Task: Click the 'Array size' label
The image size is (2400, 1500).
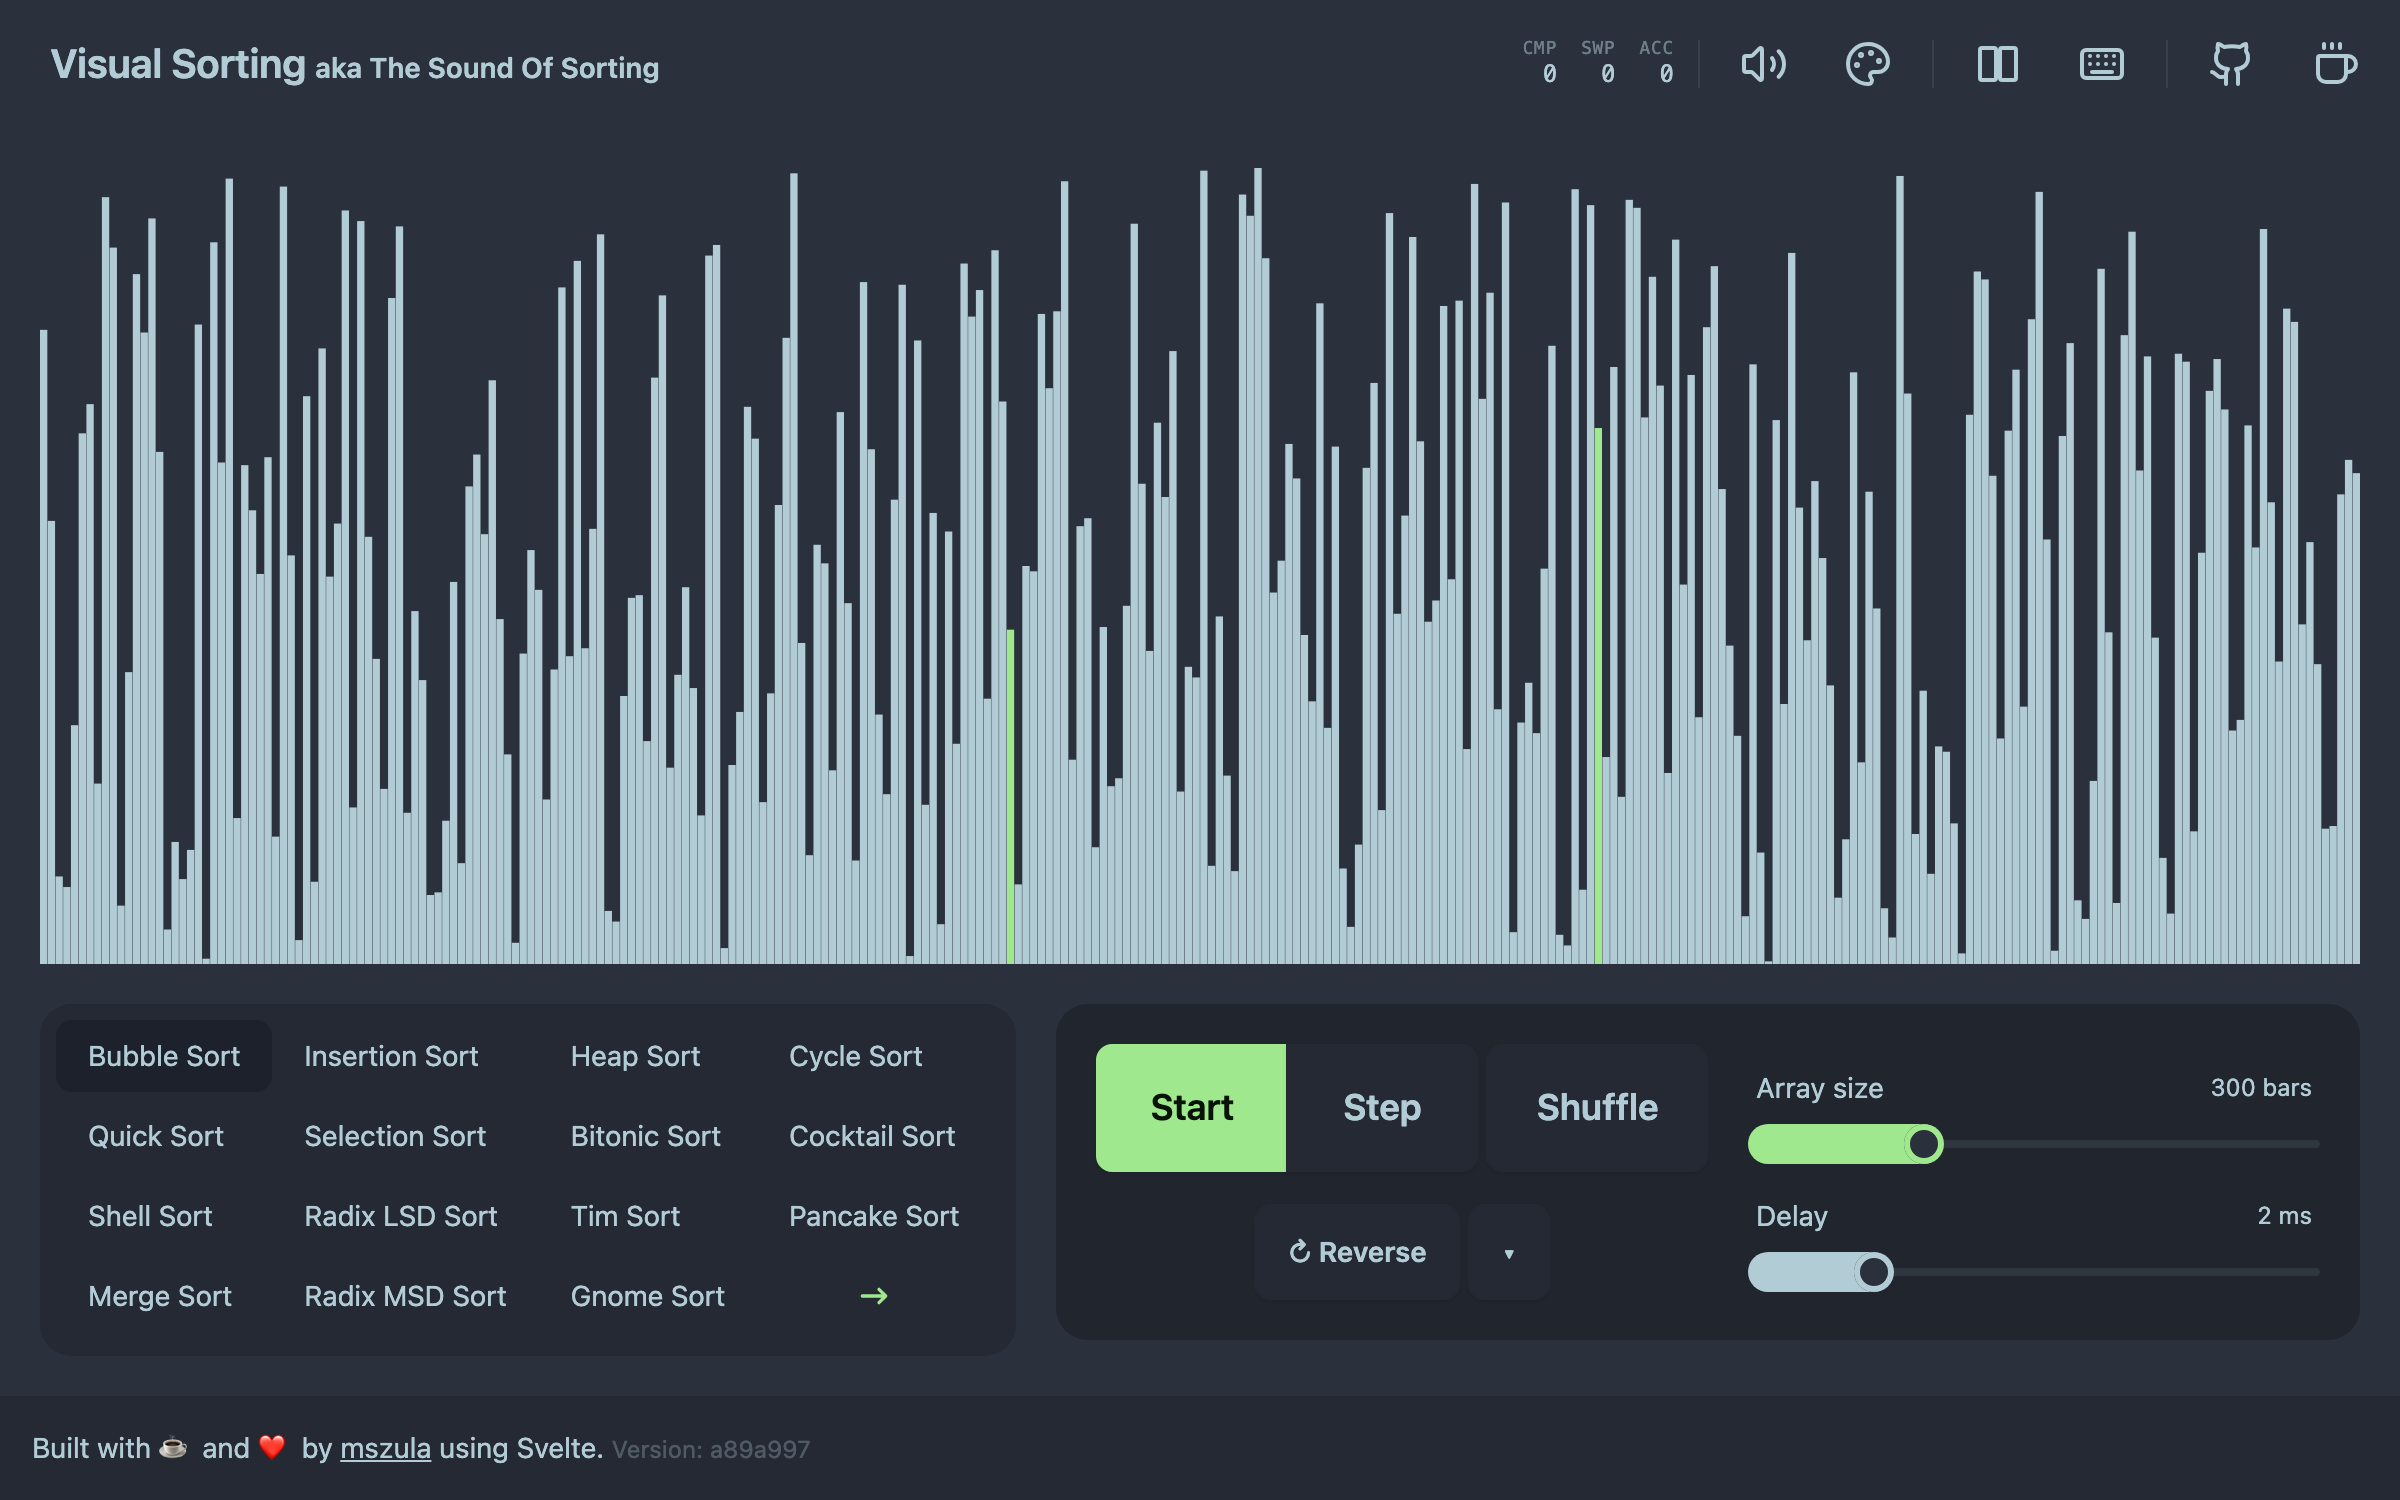Action: click(x=1819, y=1088)
